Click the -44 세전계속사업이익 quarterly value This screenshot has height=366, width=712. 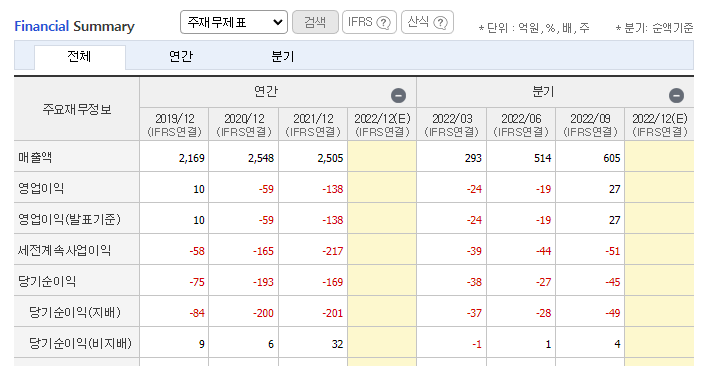pos(544,251)
